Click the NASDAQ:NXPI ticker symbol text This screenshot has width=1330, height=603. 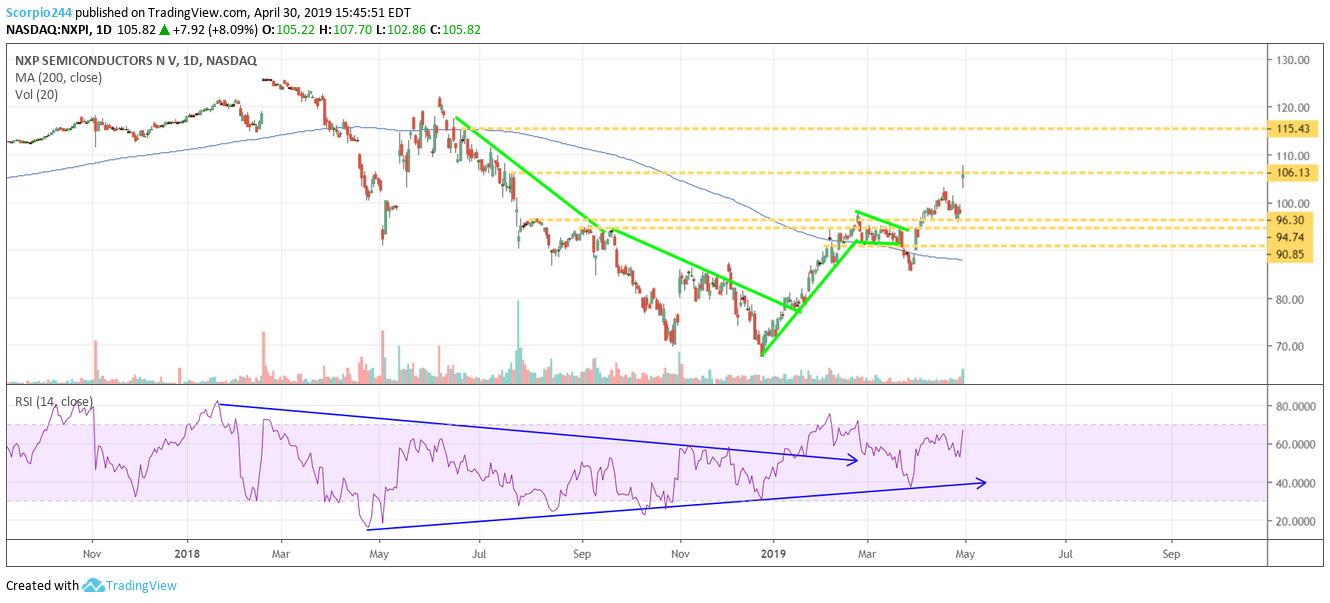click(x=45, y=30)
